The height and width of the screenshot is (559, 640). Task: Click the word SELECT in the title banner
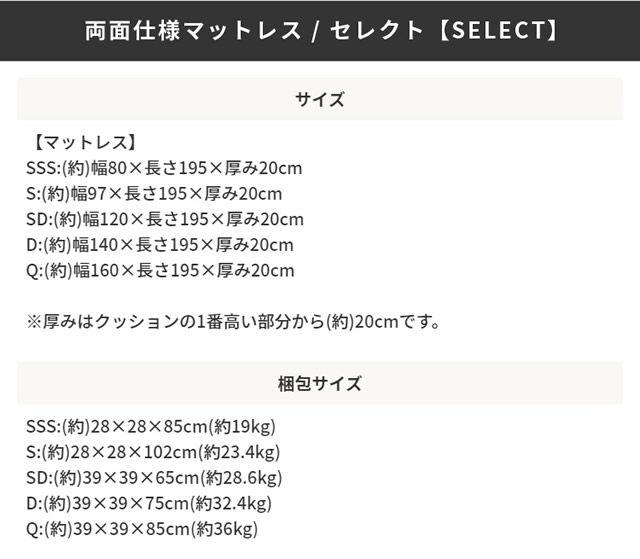coord(498,31)
